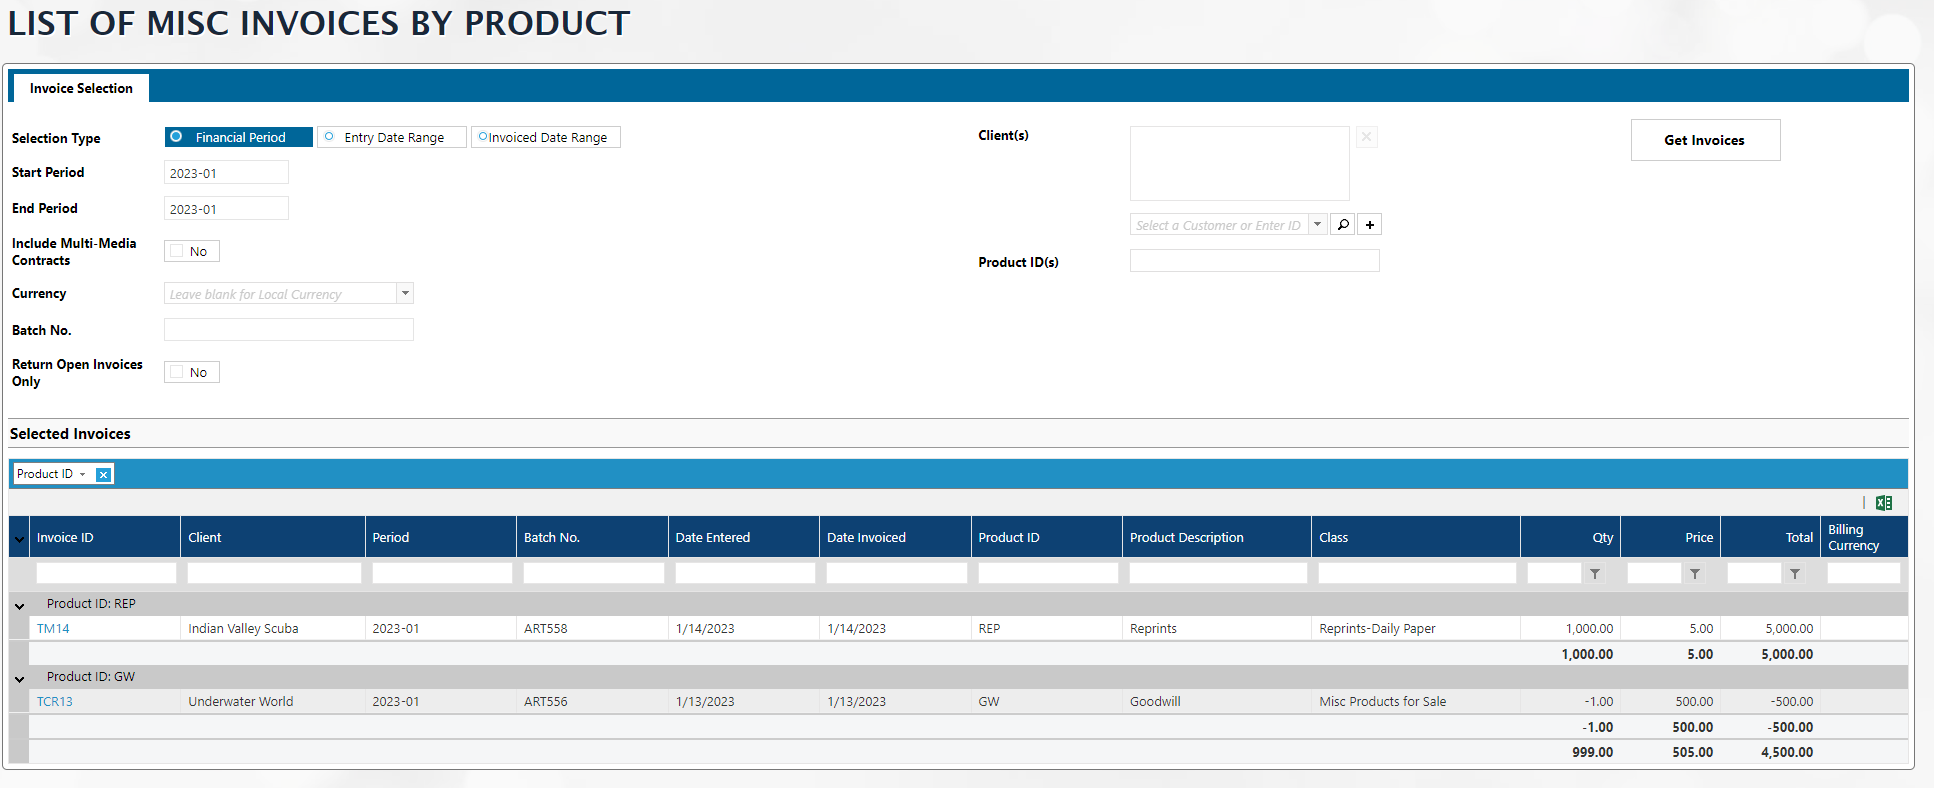
Task: Click the Excel export icon
Action: [1884, 503]
